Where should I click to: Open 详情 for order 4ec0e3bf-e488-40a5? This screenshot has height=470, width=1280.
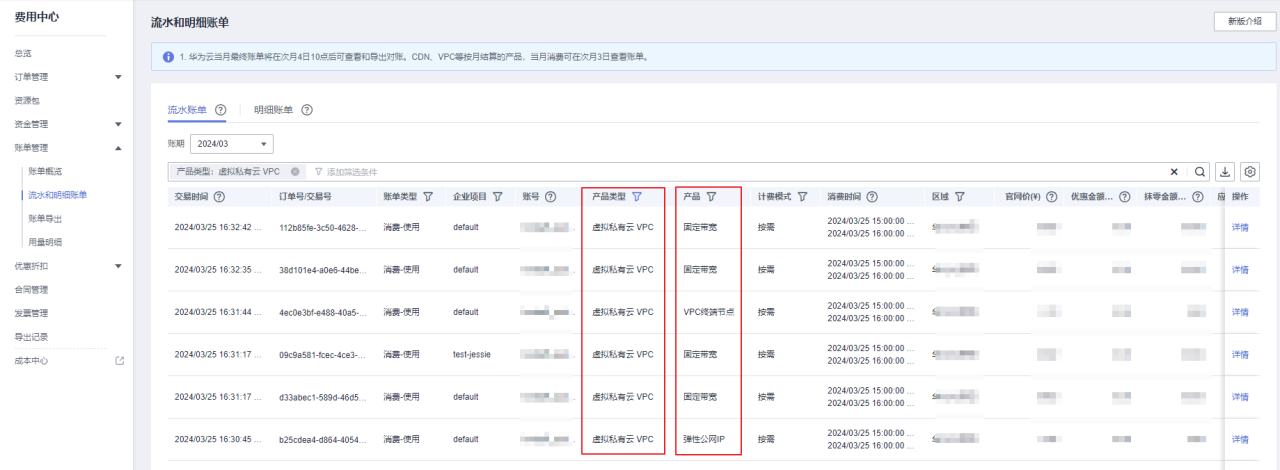click(1240, 312)
